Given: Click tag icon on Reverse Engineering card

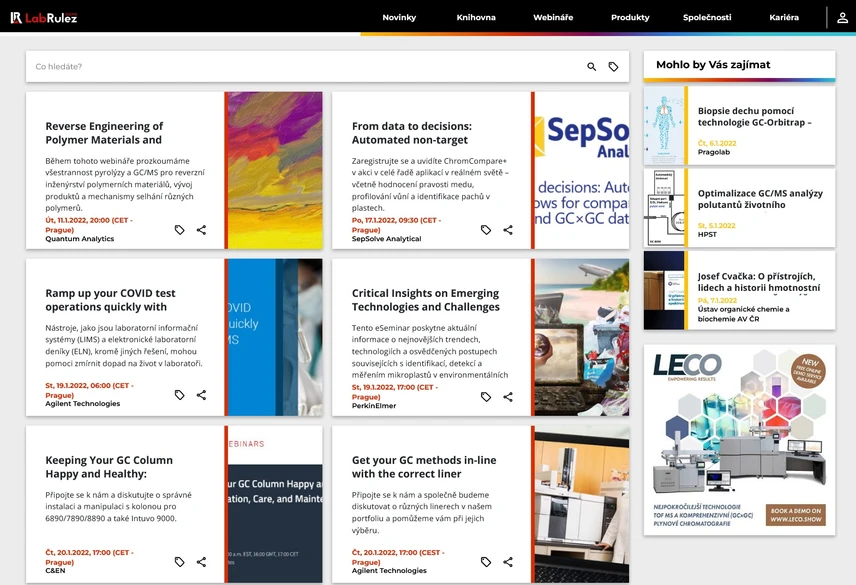Looking at the screenshot, I should [x=180, y=230].
